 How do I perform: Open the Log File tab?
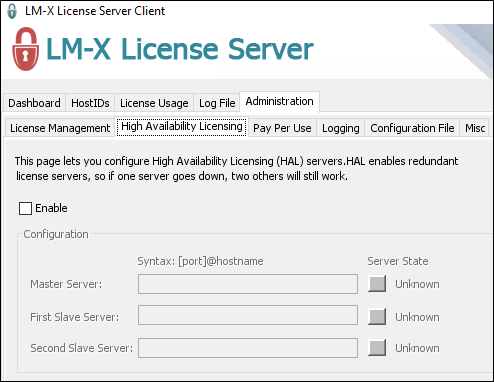pos(217,103)
